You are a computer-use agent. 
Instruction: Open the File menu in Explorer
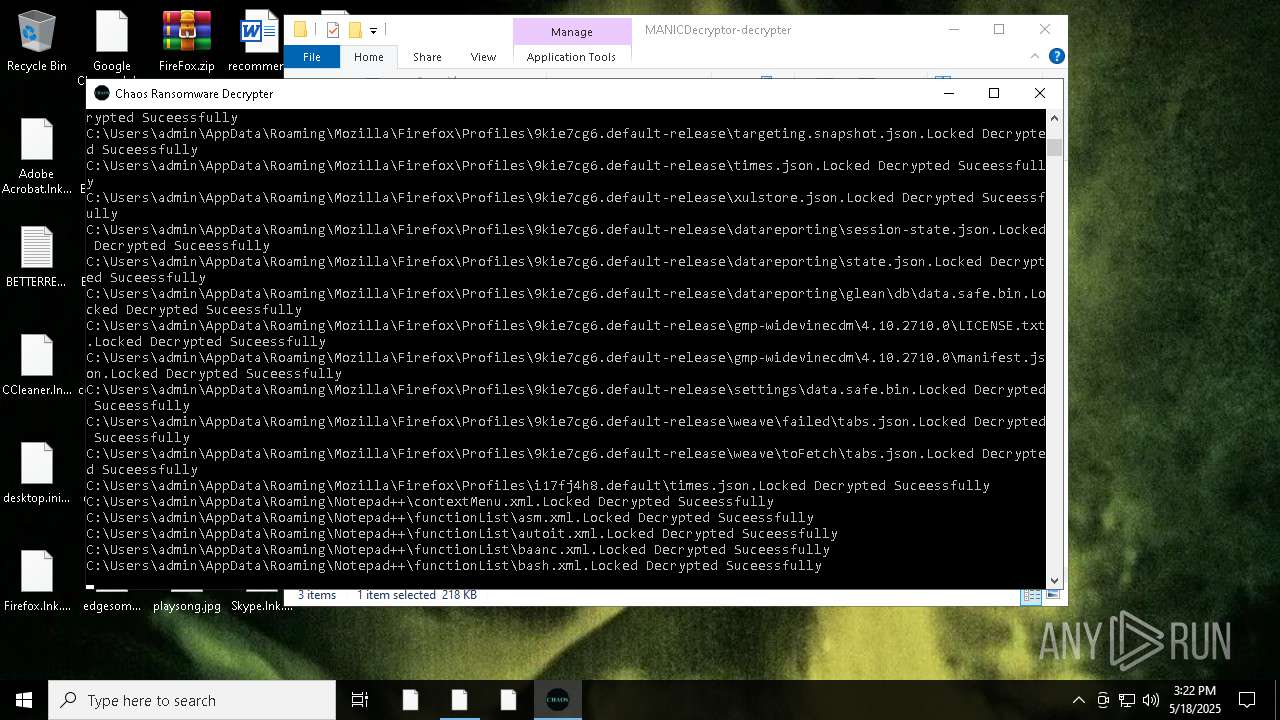312,57
